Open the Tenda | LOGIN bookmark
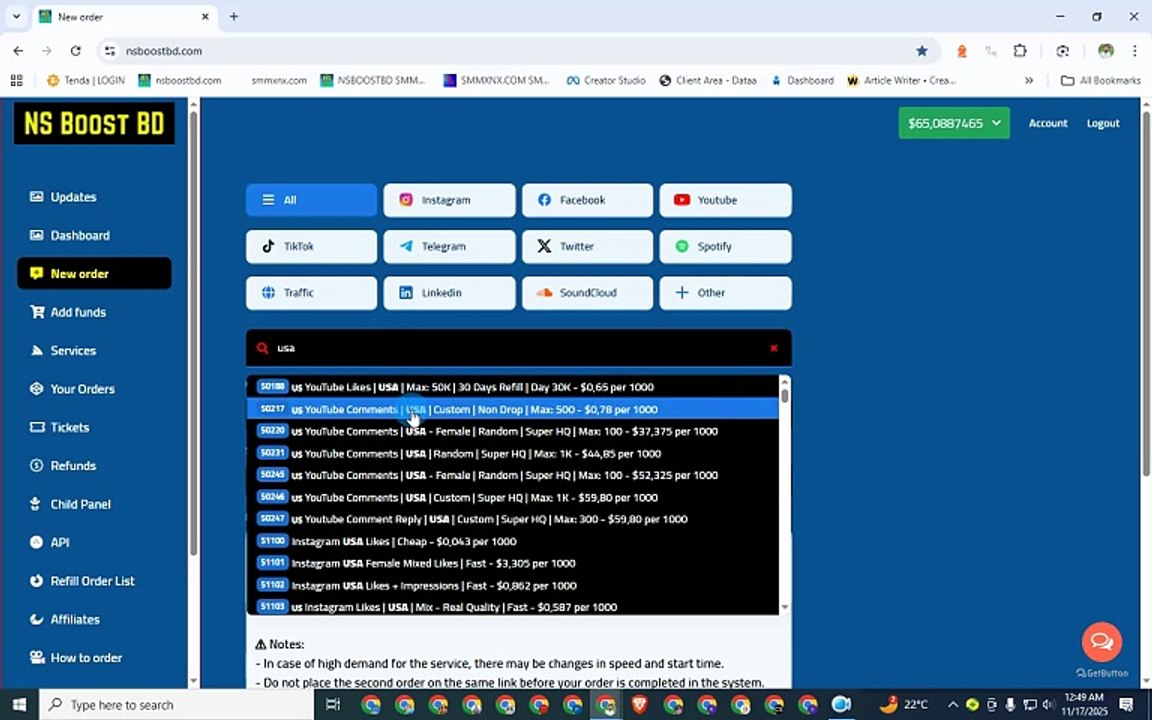The height and width of the screenshot is (720, 1152). [x=85, y=80]
